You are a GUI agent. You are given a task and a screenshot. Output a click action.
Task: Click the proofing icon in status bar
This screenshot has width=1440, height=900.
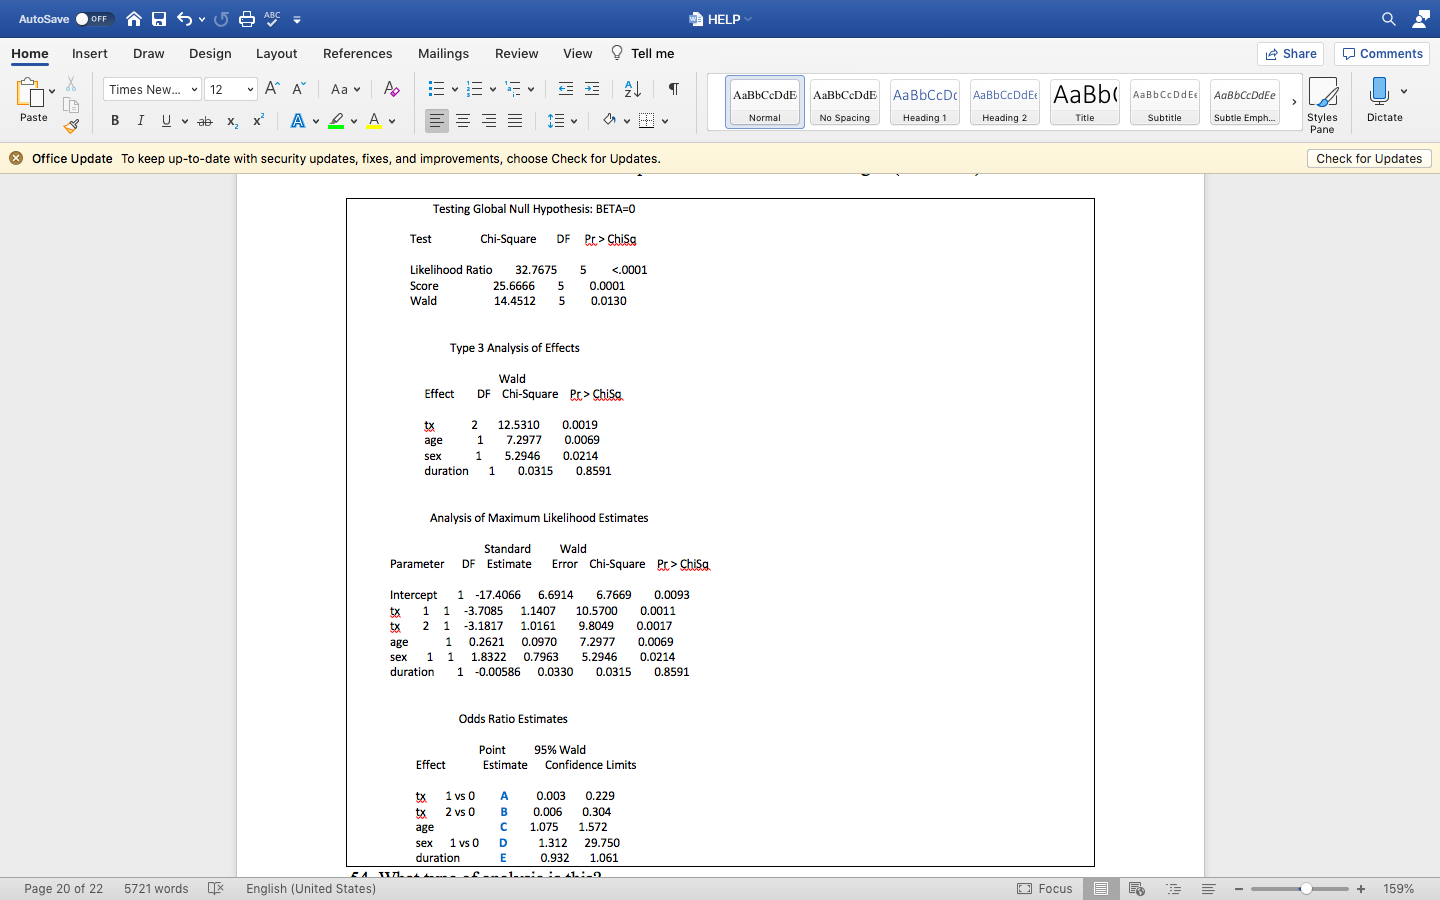pyautogui.click(x=215, y=888)
